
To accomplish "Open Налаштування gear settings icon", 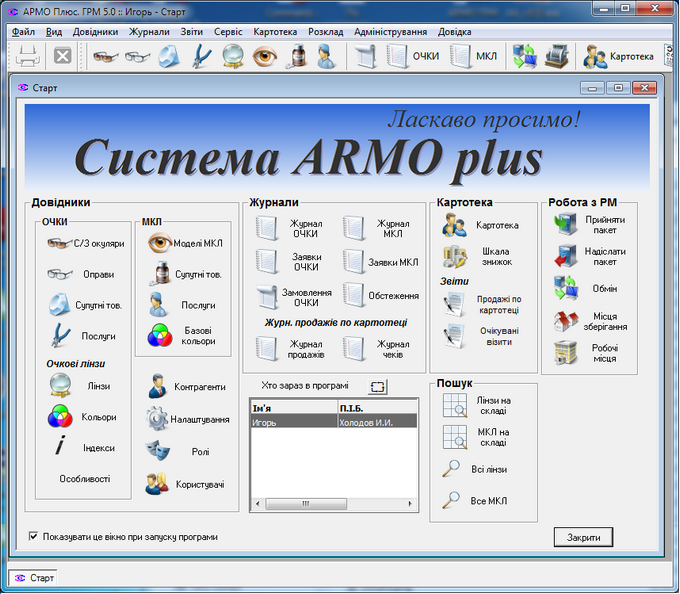I will tap(158, 419).
